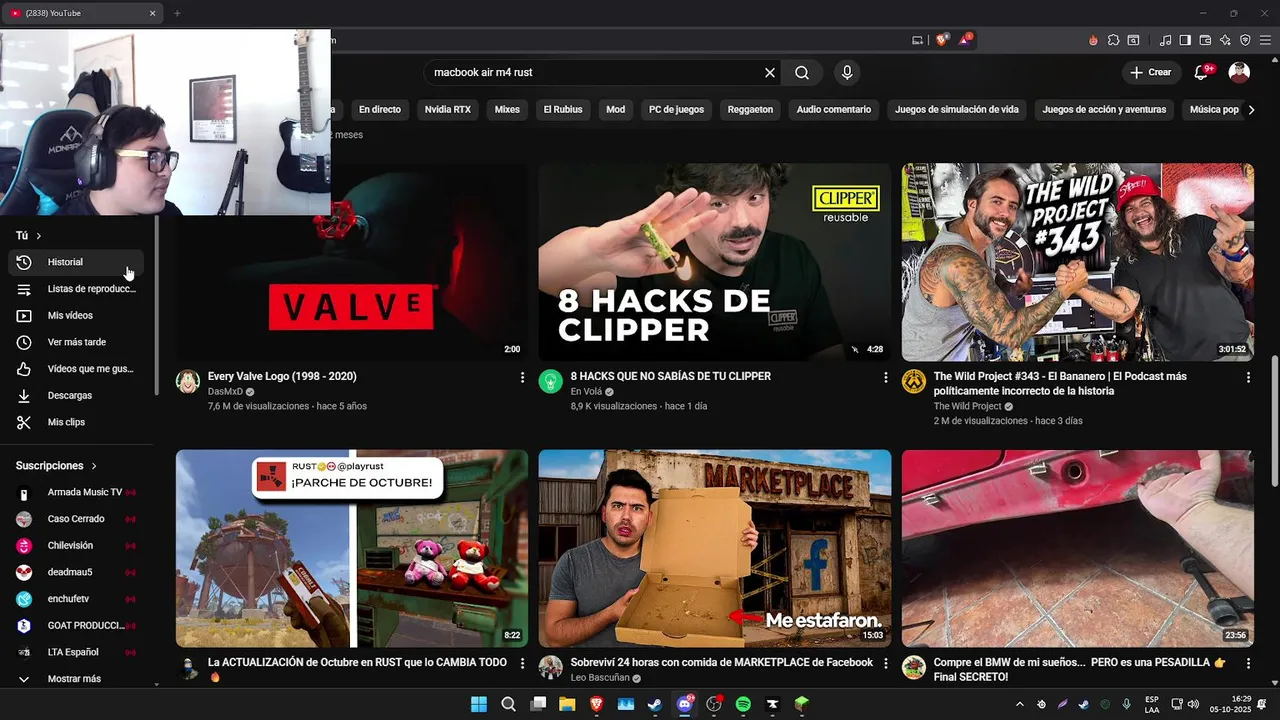Open Historial in the sidebar

click(x=76, y=262)
